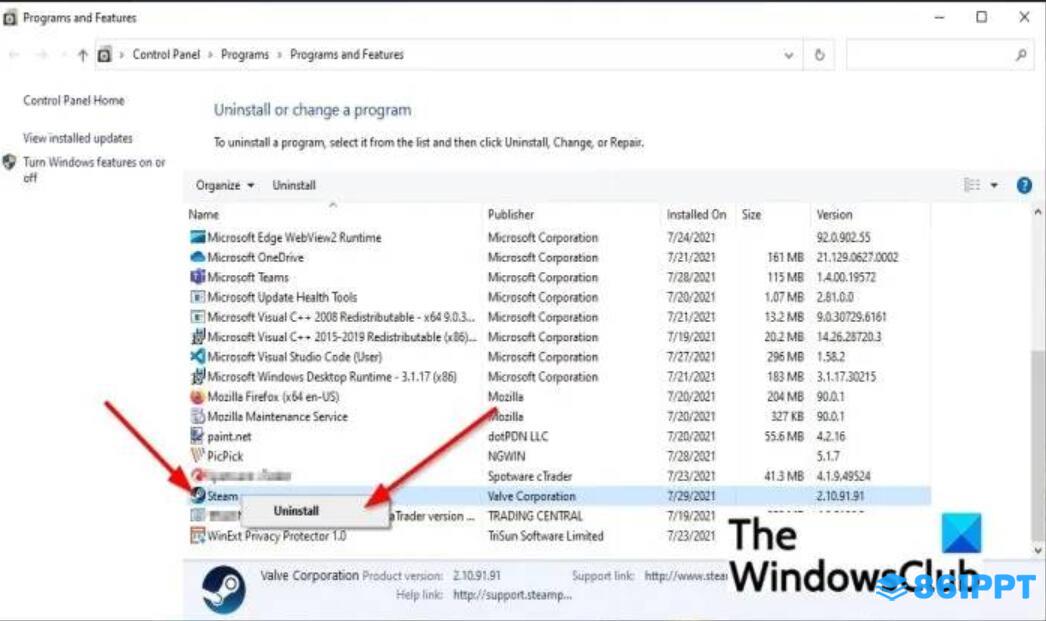1046x621 pixels.
Task: Click the Microsoft Edge WebView2 Runtime icon
Action: 197,237
